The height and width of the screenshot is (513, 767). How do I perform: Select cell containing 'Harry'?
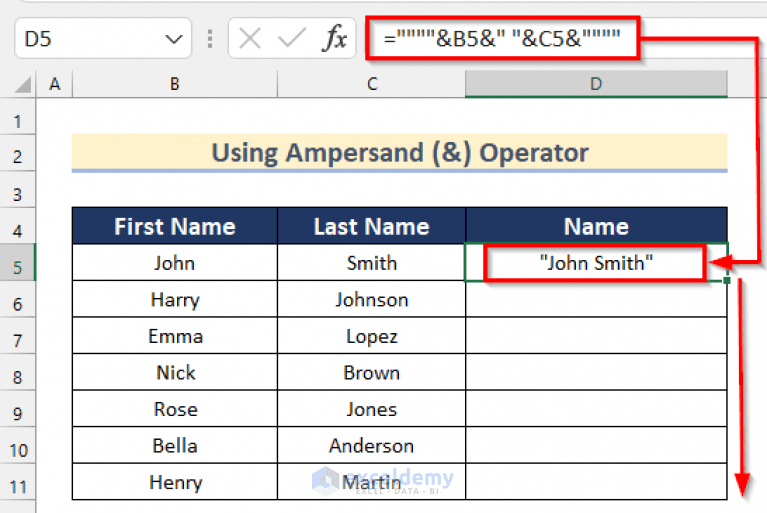coord(175,299)
